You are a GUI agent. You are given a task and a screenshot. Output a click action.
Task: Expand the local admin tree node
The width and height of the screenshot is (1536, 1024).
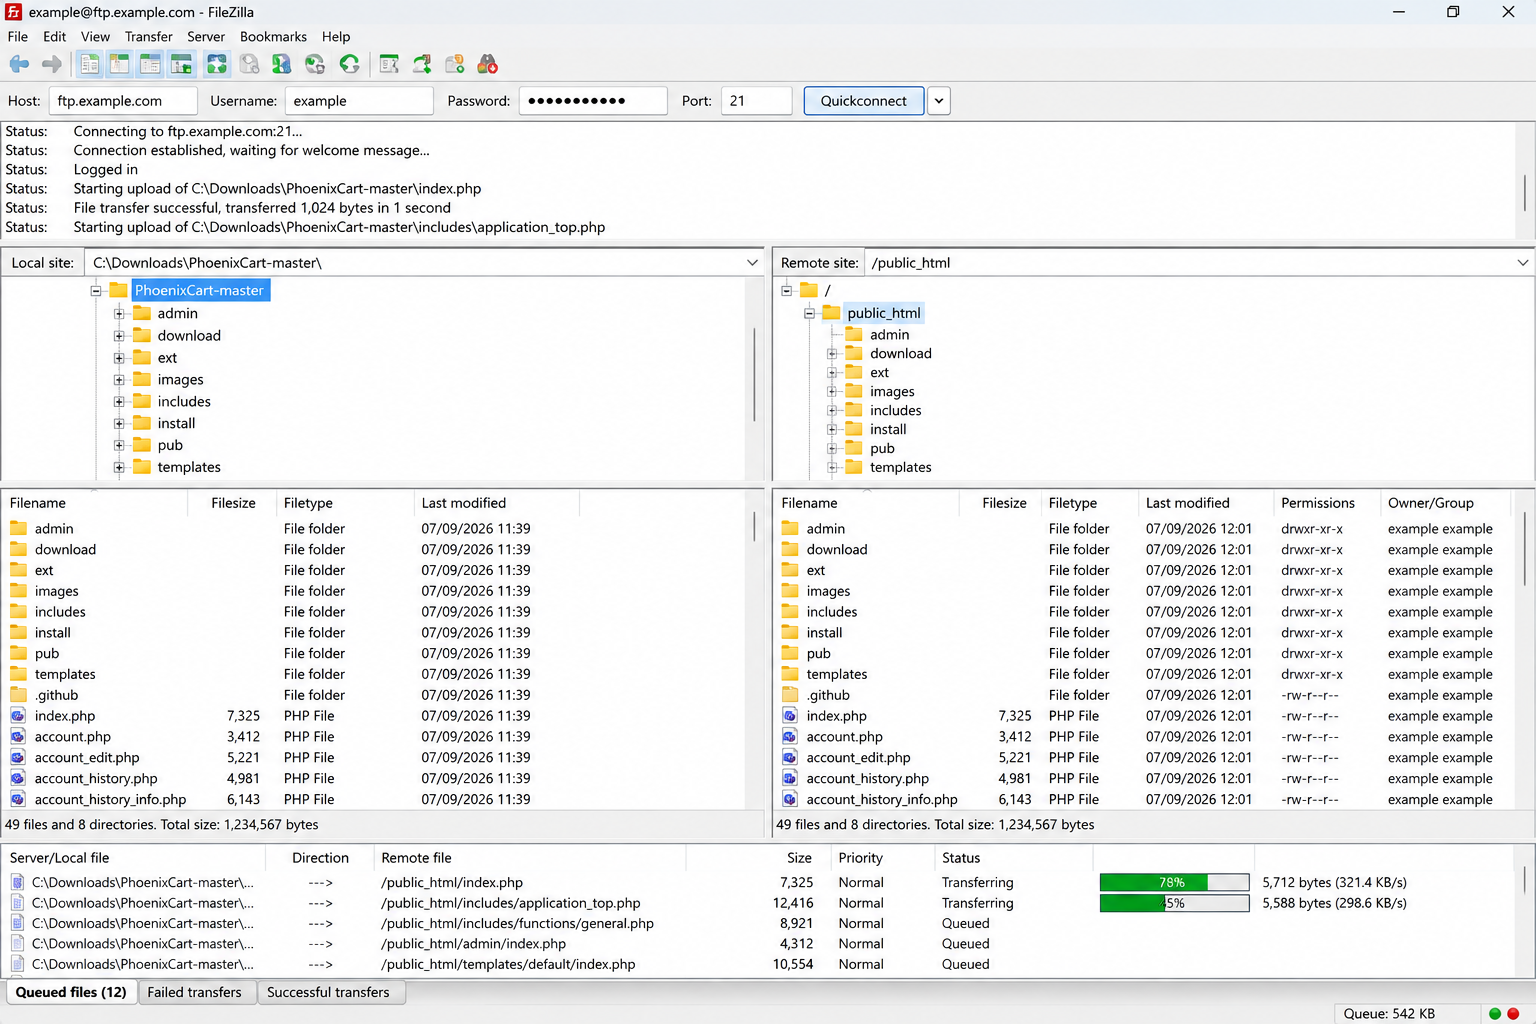(119, 314)
